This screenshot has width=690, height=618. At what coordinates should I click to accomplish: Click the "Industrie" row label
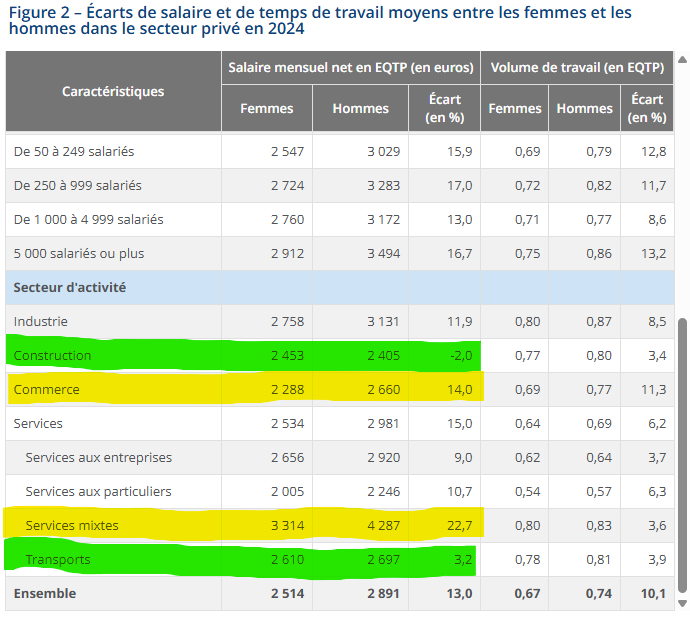[40, 321]
